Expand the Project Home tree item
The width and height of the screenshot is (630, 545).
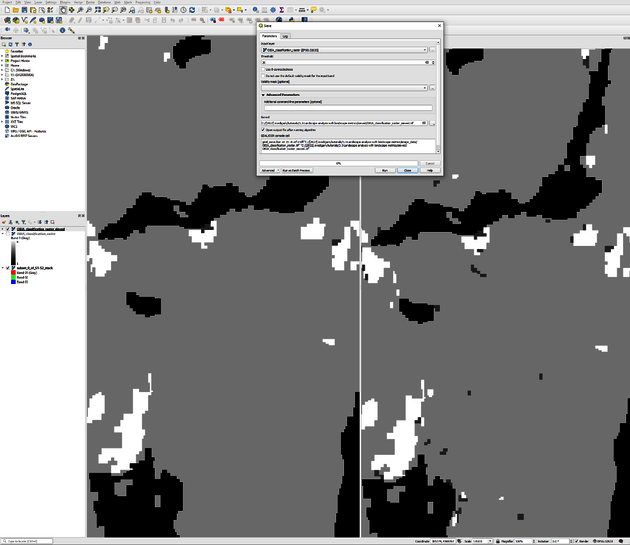tap(2, 61)
